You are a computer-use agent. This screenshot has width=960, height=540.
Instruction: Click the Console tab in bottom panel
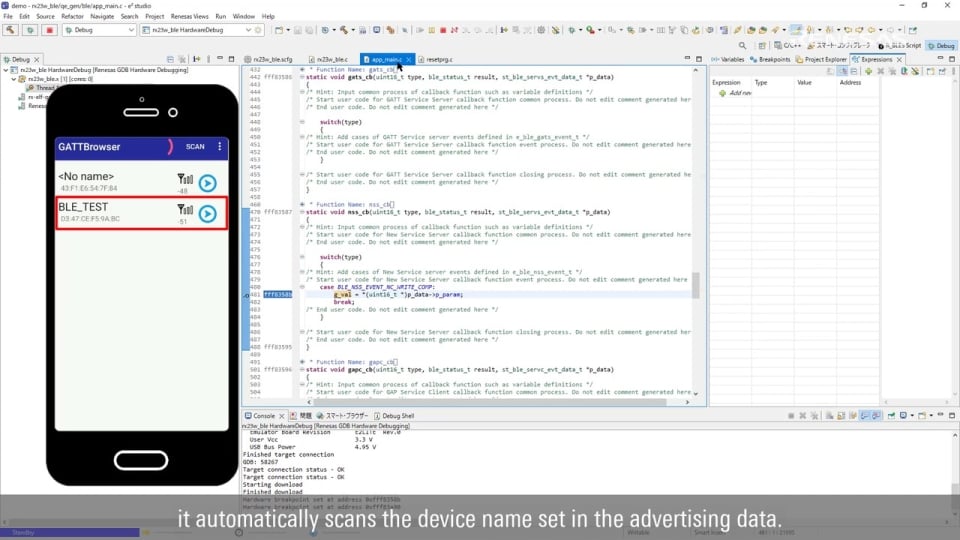pos(263,415)
